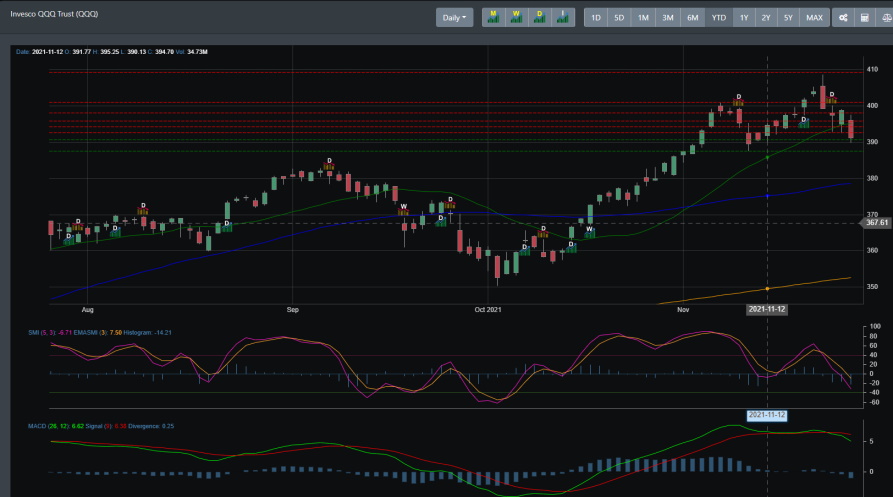Toggle intraday signals icon (I)
The height and width of the screenshot is (497, 893).
coord(563,18)
